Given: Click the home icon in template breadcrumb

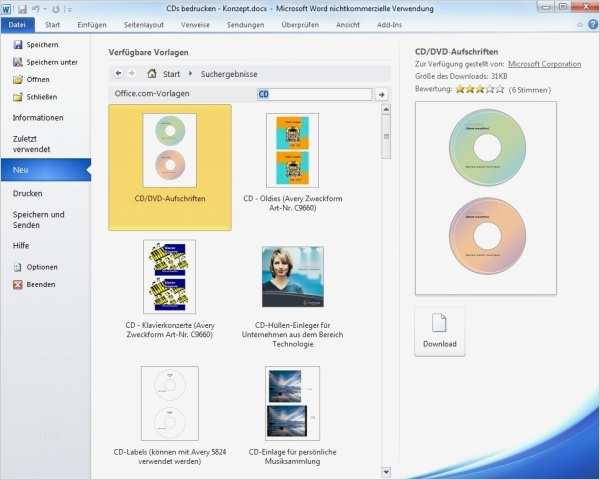Looking at the screenshot, I should coord(152,73).
